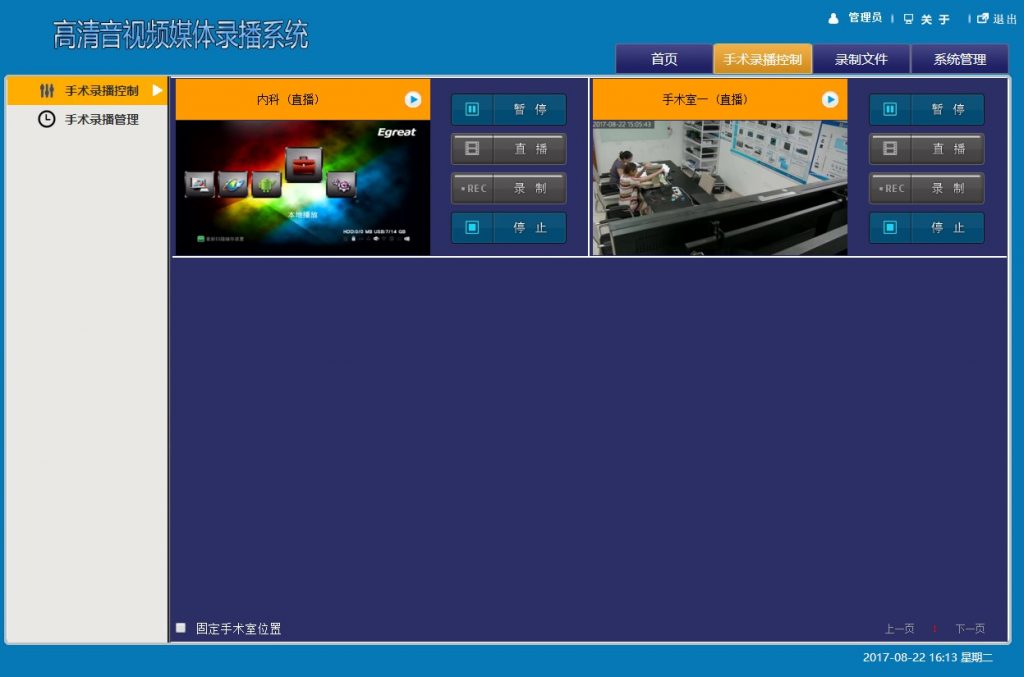This screenshot has height=677, width=1024.
Task: Switch to the 录制文件 tab
Action: tap(861, 59)
